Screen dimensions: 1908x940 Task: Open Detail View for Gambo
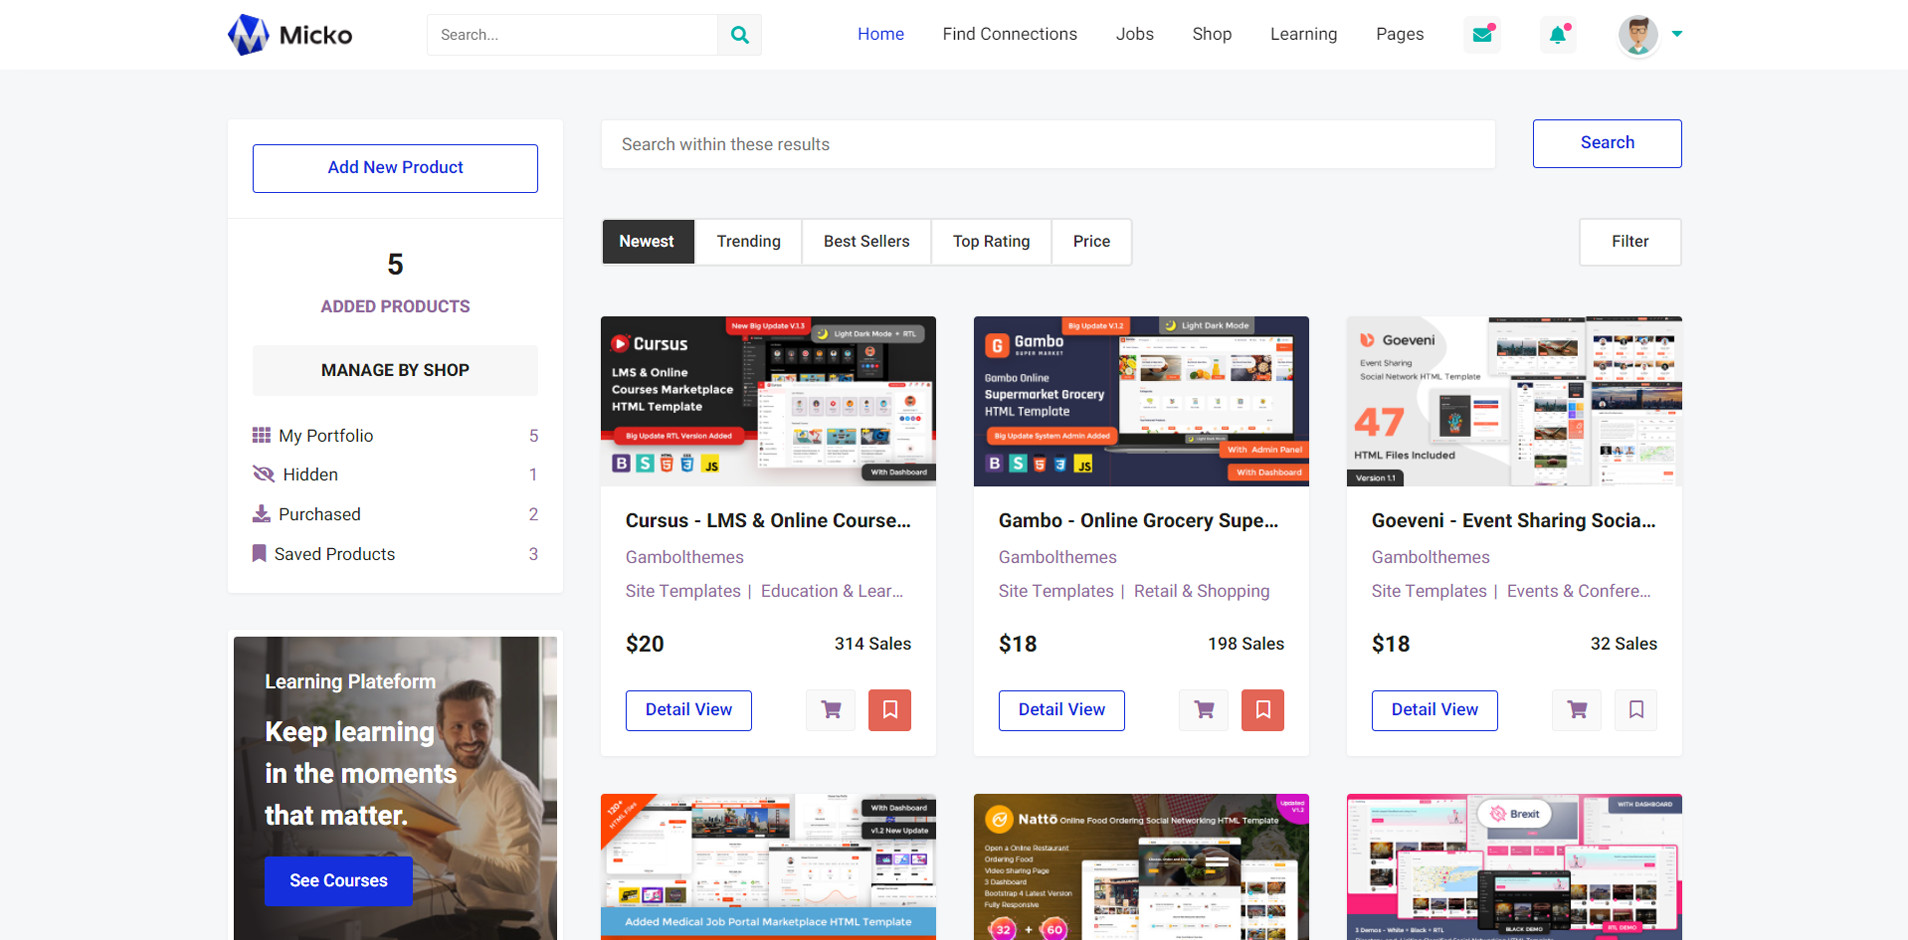click(x=1061, y=710)
